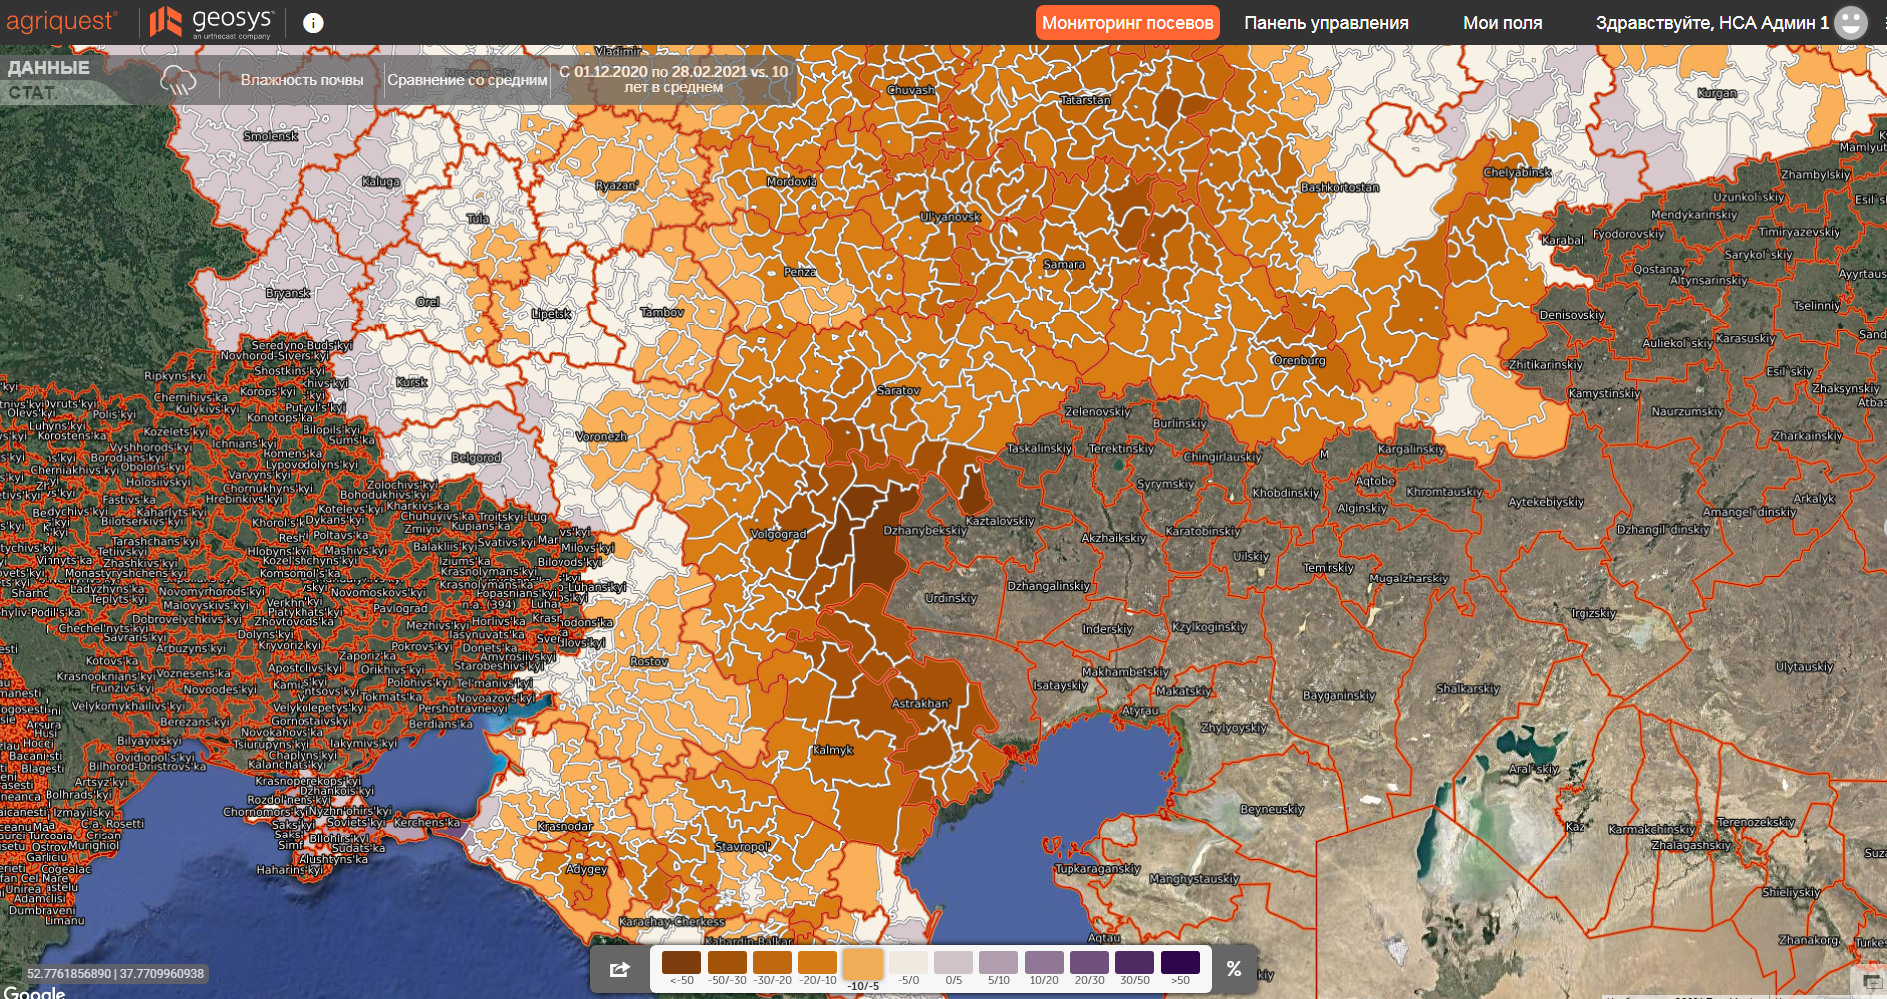
Task: Click the Belgorod map label
Action: [476, 458]
